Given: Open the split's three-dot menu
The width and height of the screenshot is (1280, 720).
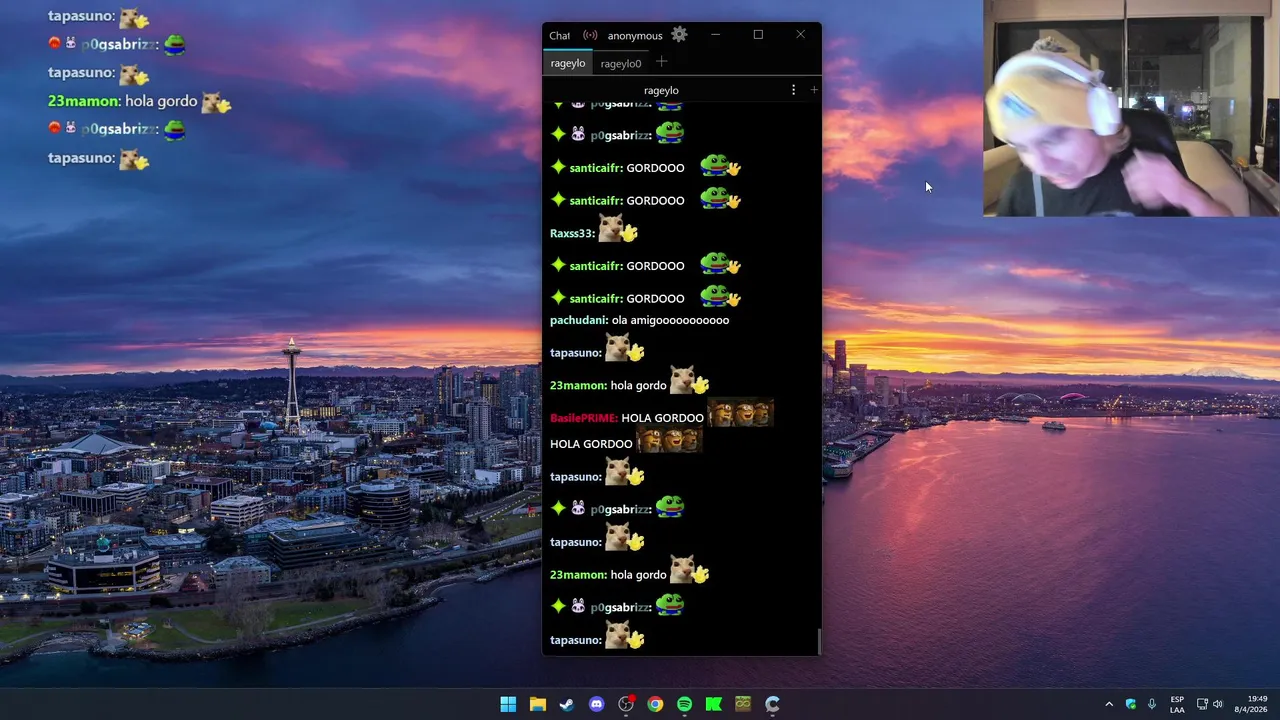Looking at the screenshot, I should point(793,90).
